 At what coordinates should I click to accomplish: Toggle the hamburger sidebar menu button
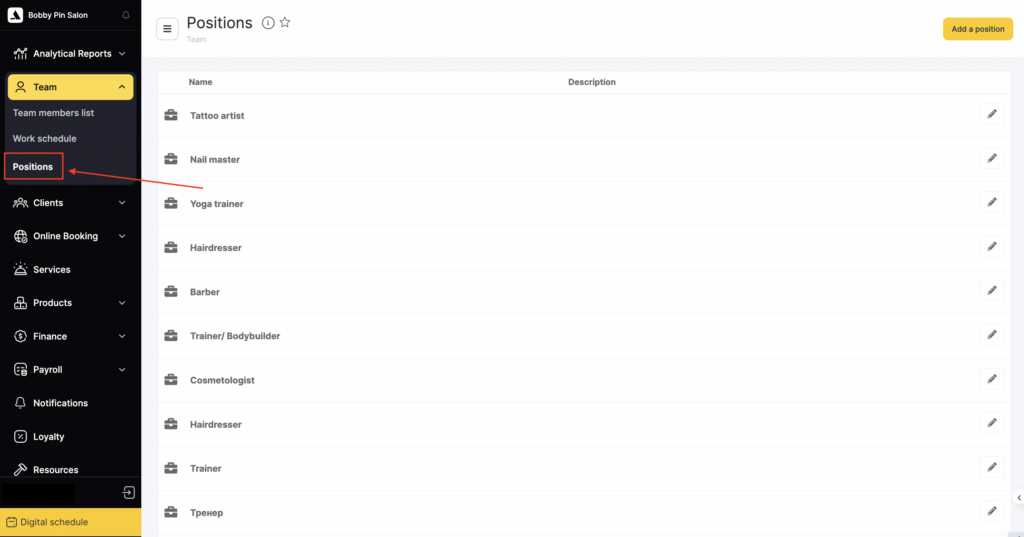(167, 29)
